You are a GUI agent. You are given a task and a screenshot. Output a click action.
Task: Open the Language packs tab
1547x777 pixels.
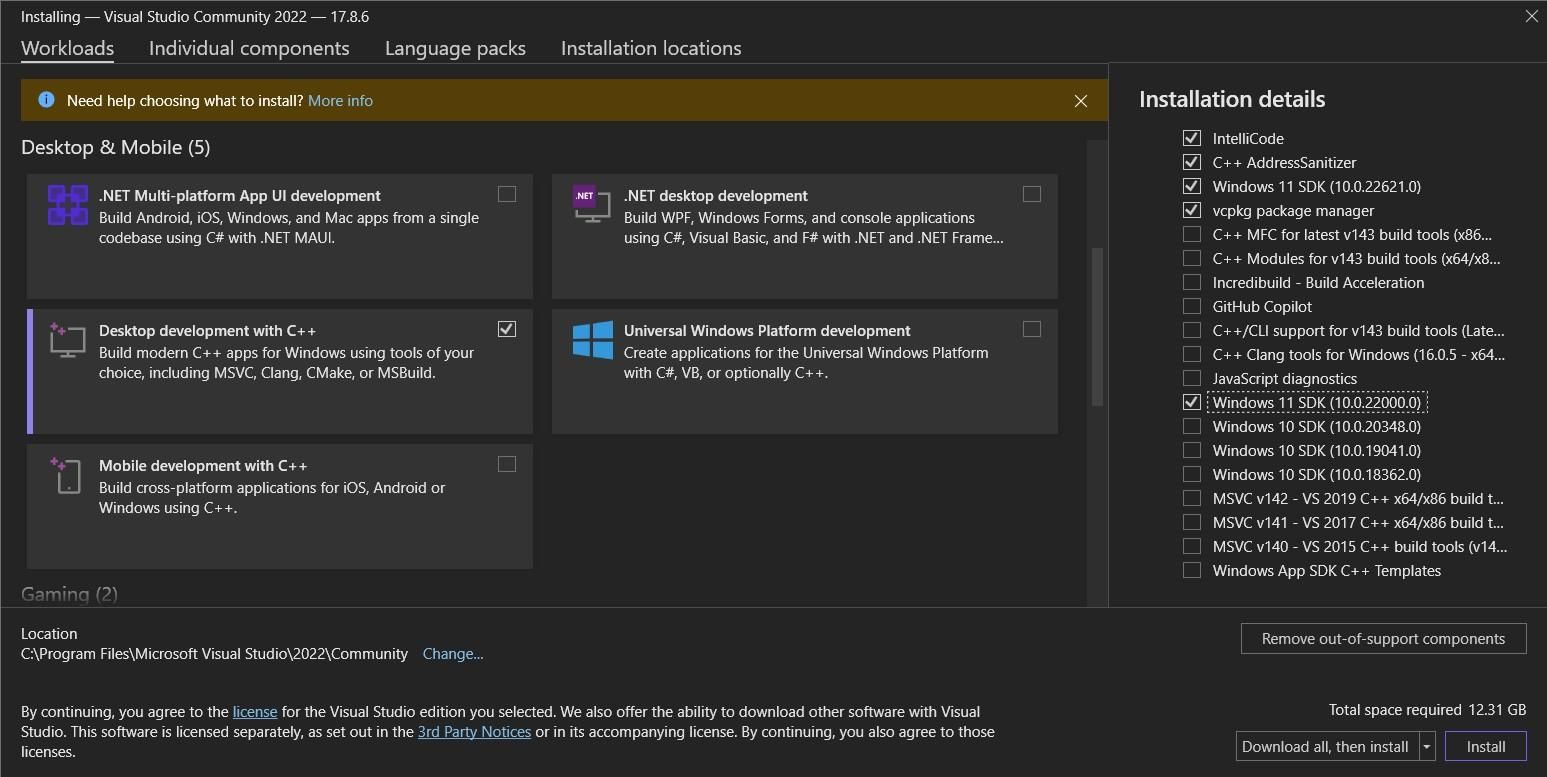click(455, 48)
